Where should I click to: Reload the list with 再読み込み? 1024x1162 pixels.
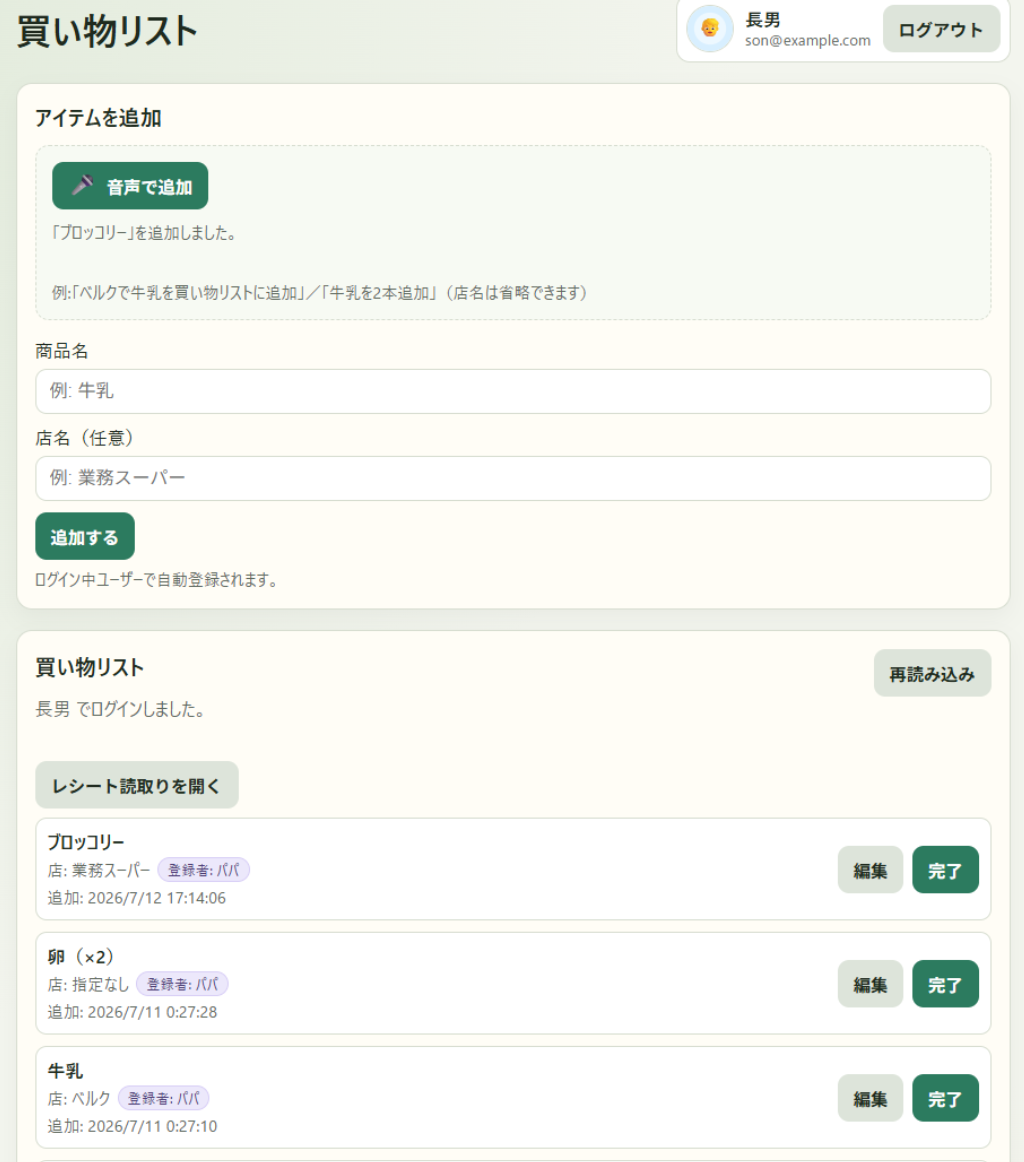(932, 674)
